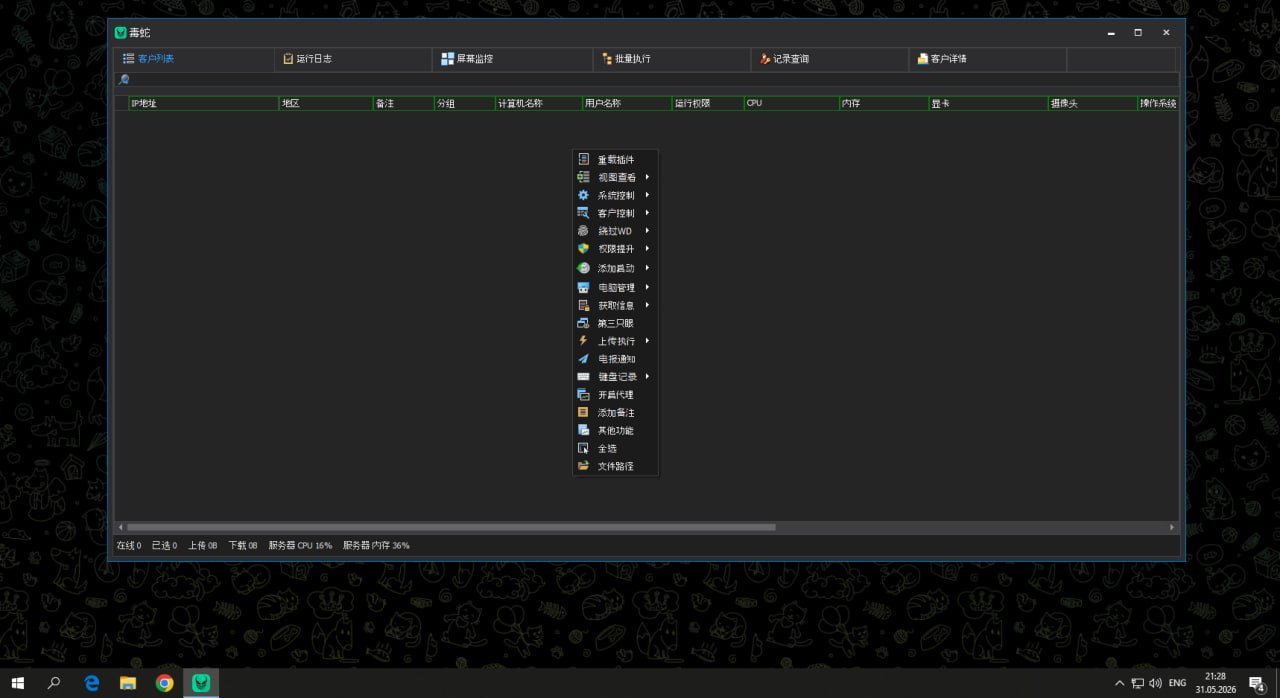Open the 运行日志 tab
Screen dimensions: 1280x698
pos(353,59)
